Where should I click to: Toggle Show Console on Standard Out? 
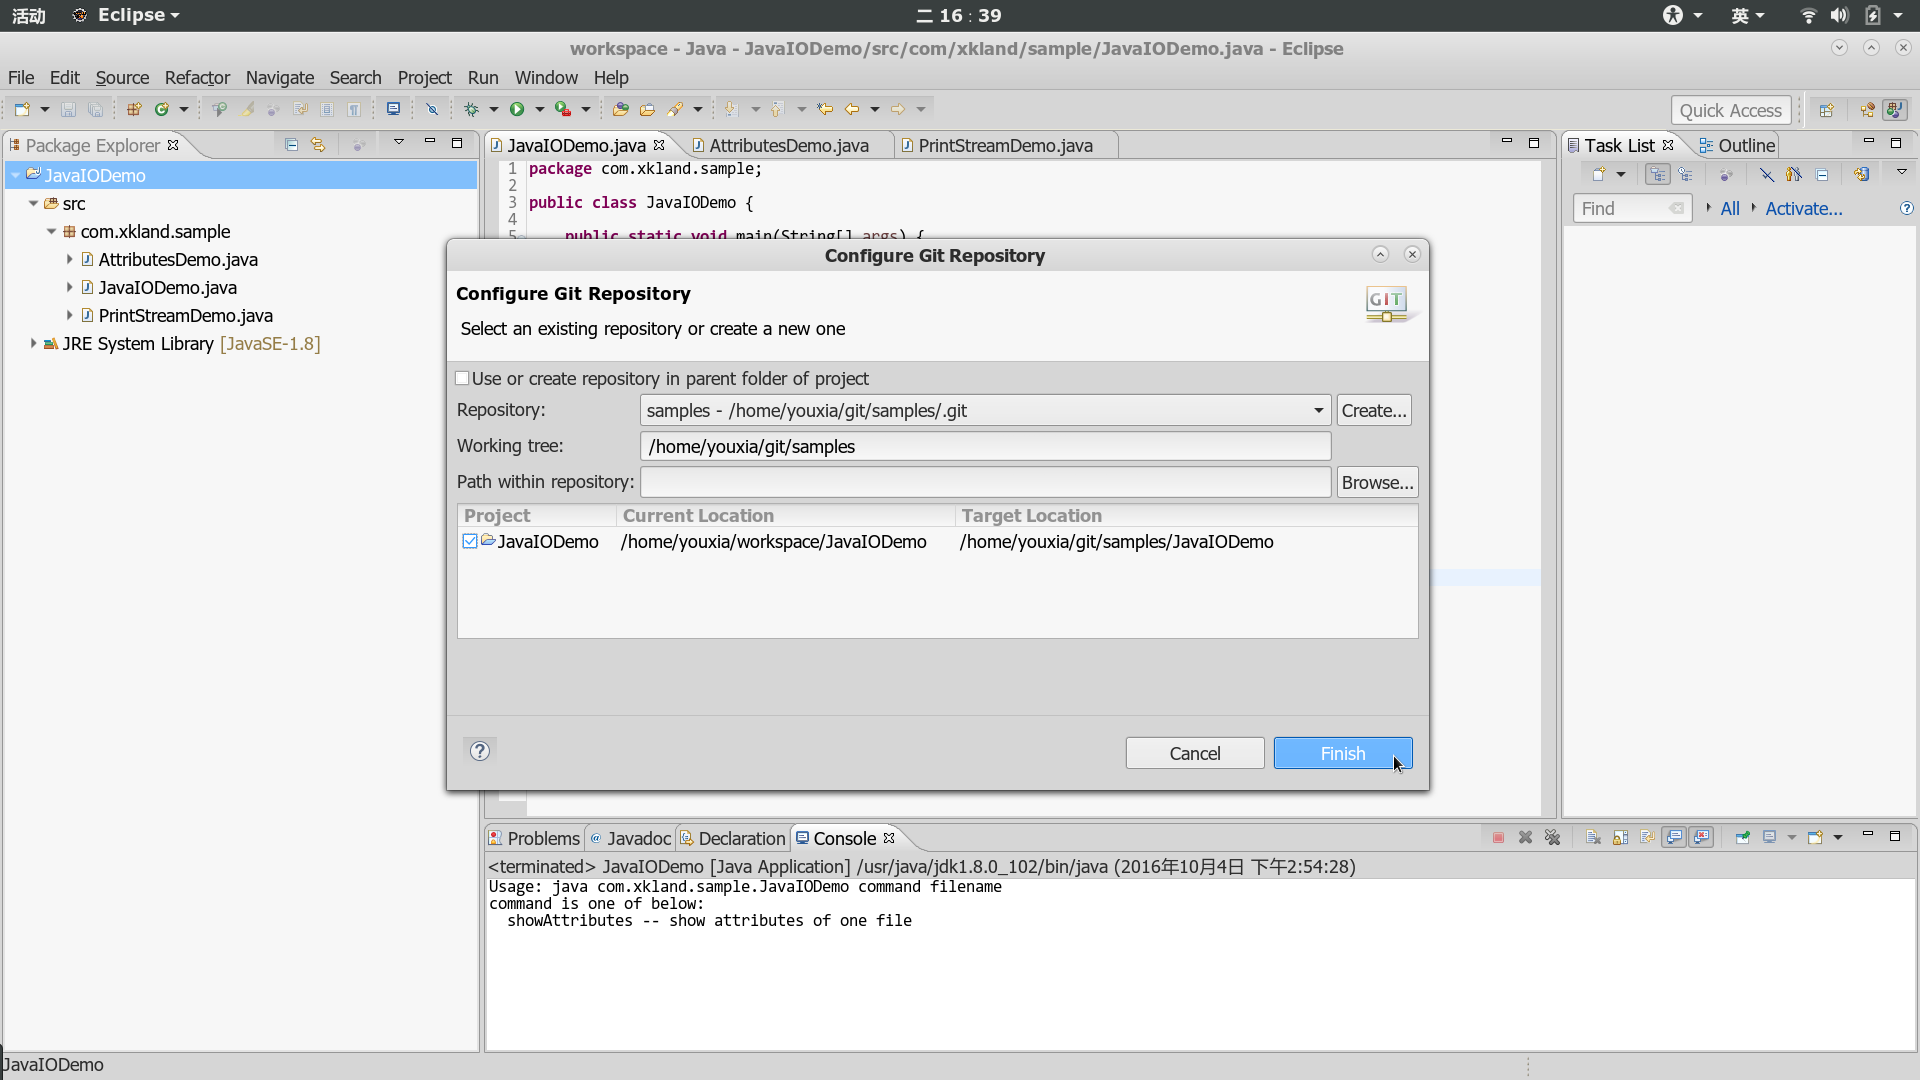pyautogui.click(x=1674, y=837)
